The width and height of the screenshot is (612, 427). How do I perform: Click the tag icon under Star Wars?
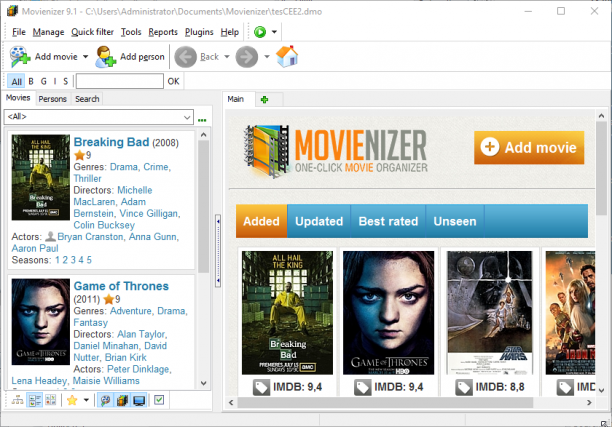coord(464,387)
